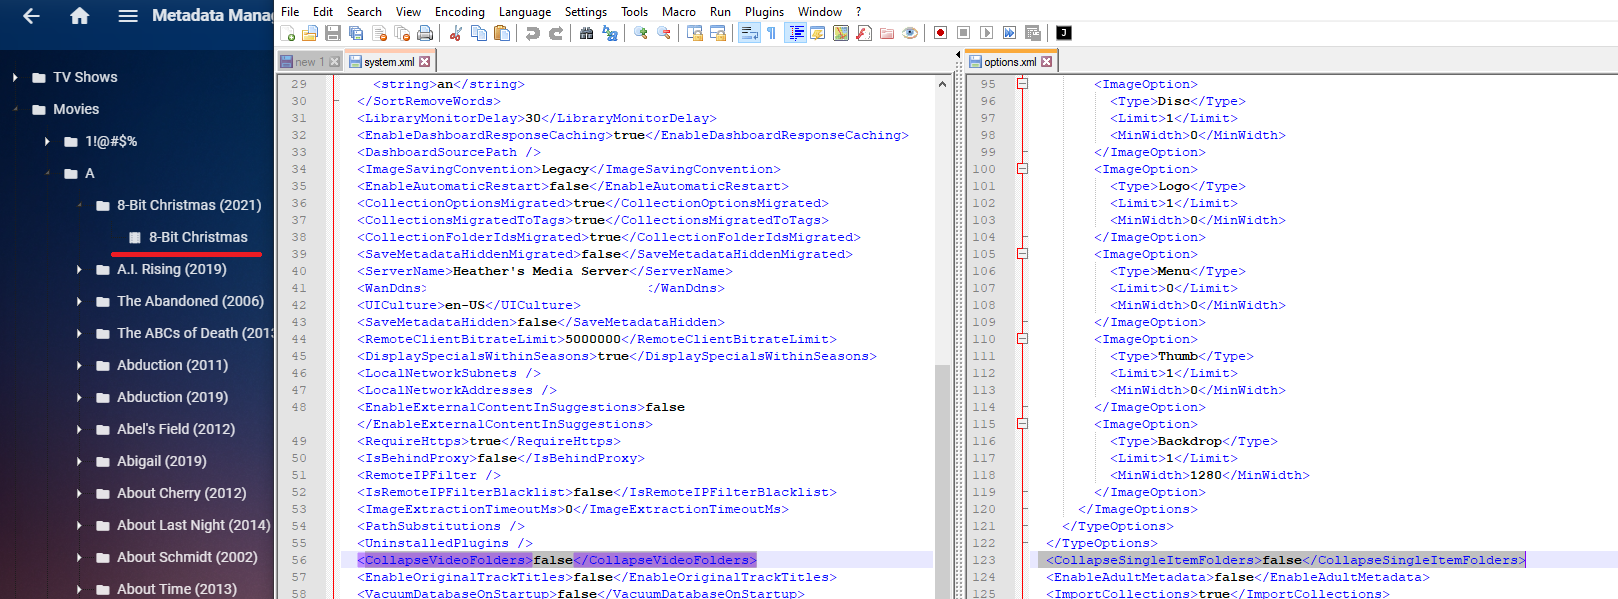Start macro recording with red dot icon
This screenshot has width=1618, height=599.
tap(940, 33)
